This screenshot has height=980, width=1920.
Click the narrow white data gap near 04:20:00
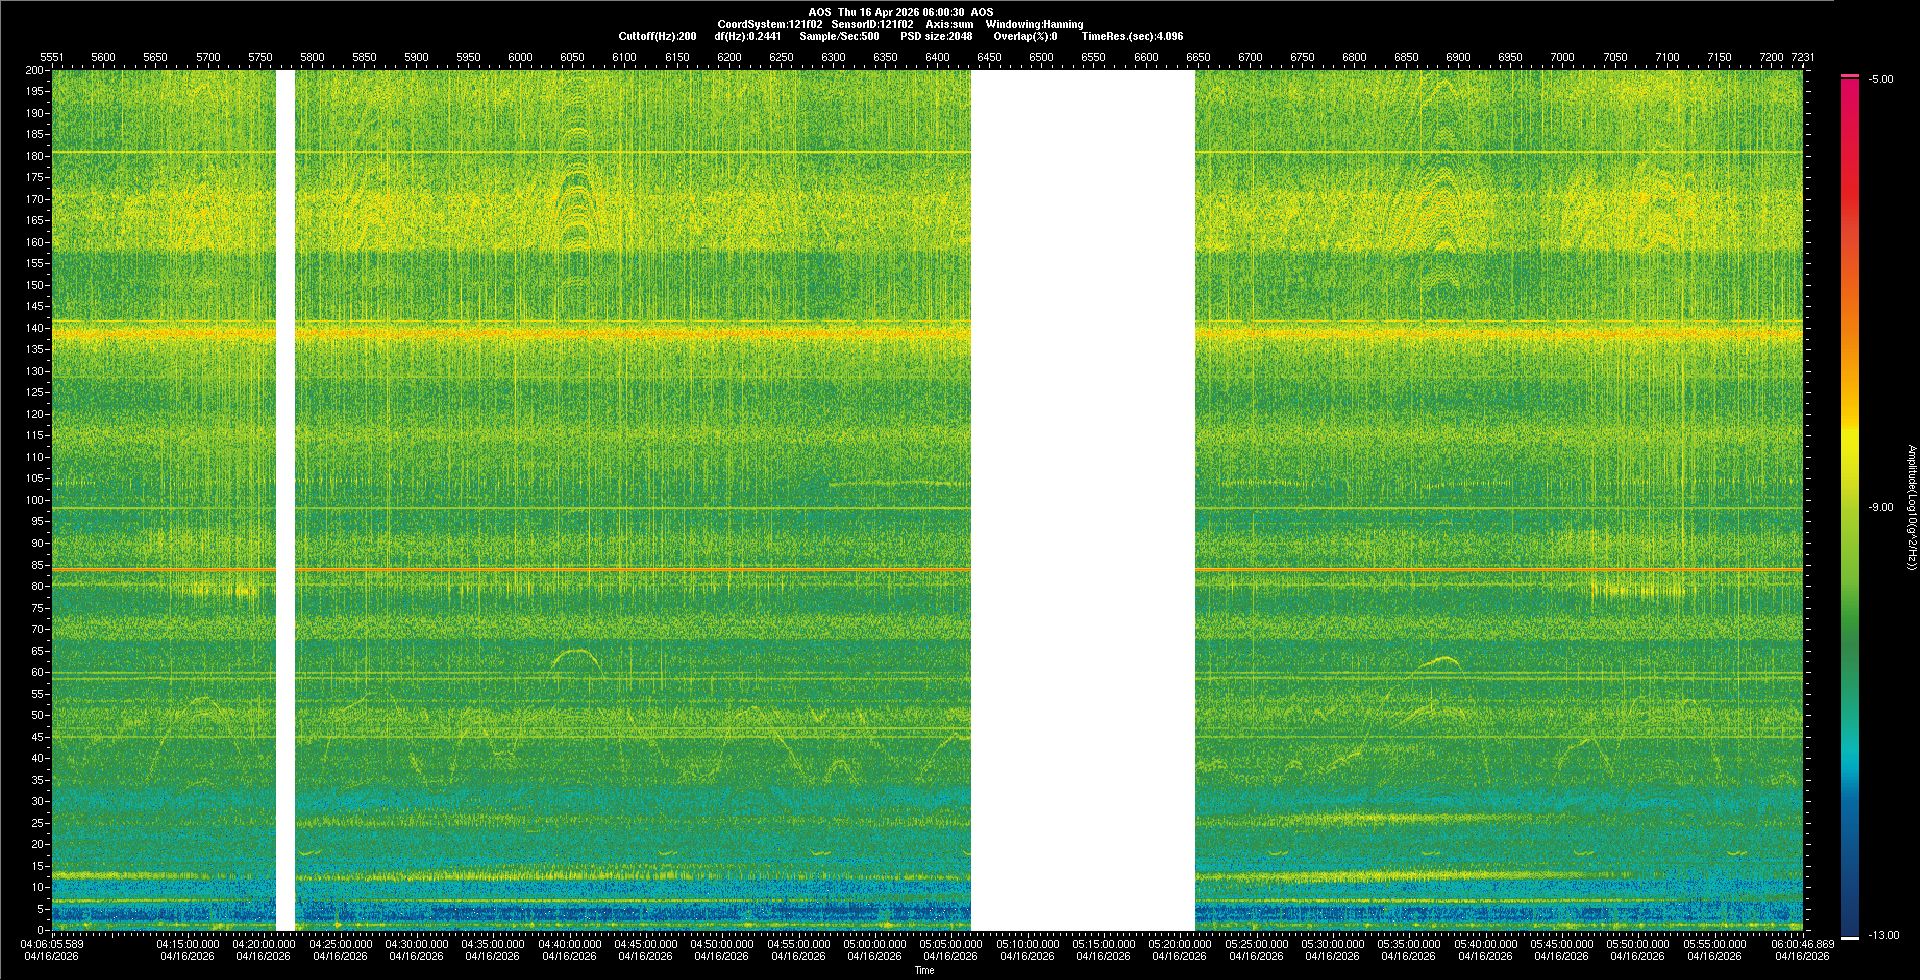pos(285,500)
